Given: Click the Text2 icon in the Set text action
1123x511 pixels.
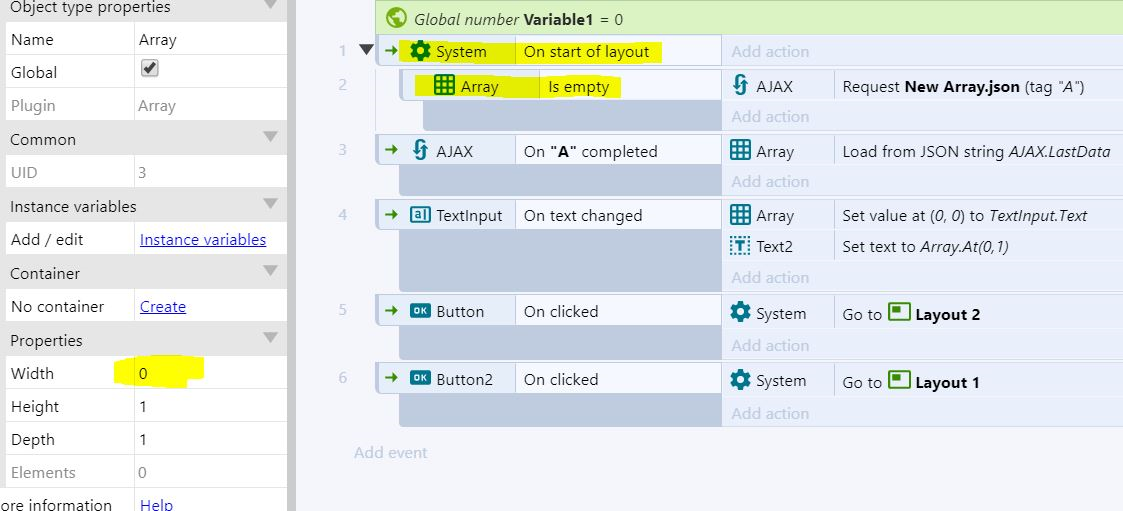Looking at the screenshot, I should click(x=741, y=246).
